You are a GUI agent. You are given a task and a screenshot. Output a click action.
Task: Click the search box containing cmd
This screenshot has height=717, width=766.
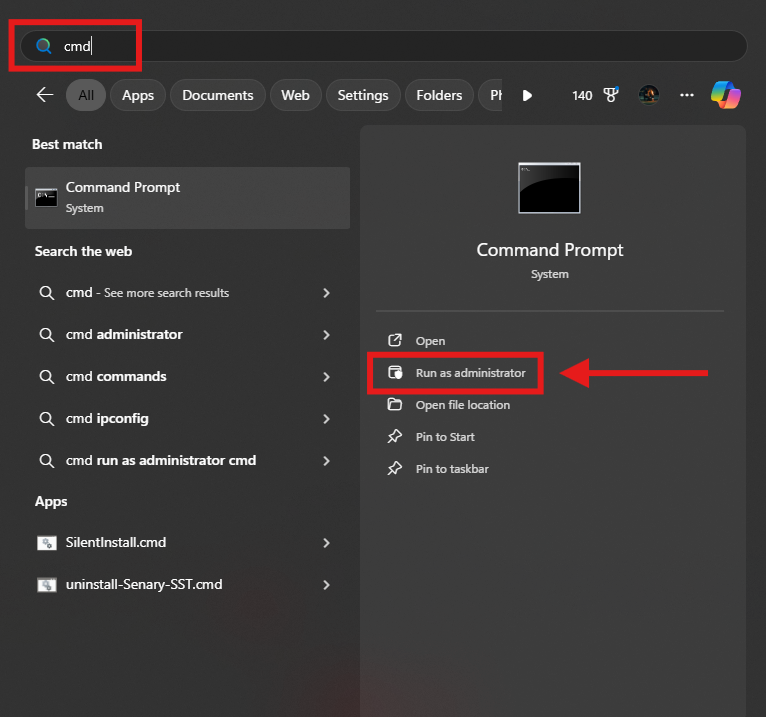(x=400, y=46)
